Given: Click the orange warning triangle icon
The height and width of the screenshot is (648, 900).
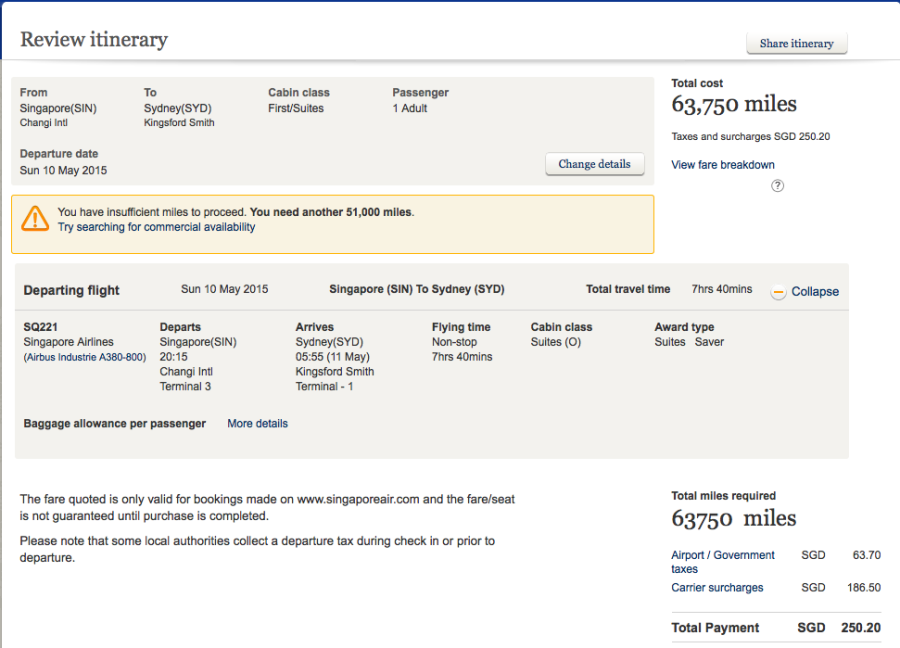Looking at the screenshot, I should click(x=35, y=218).
